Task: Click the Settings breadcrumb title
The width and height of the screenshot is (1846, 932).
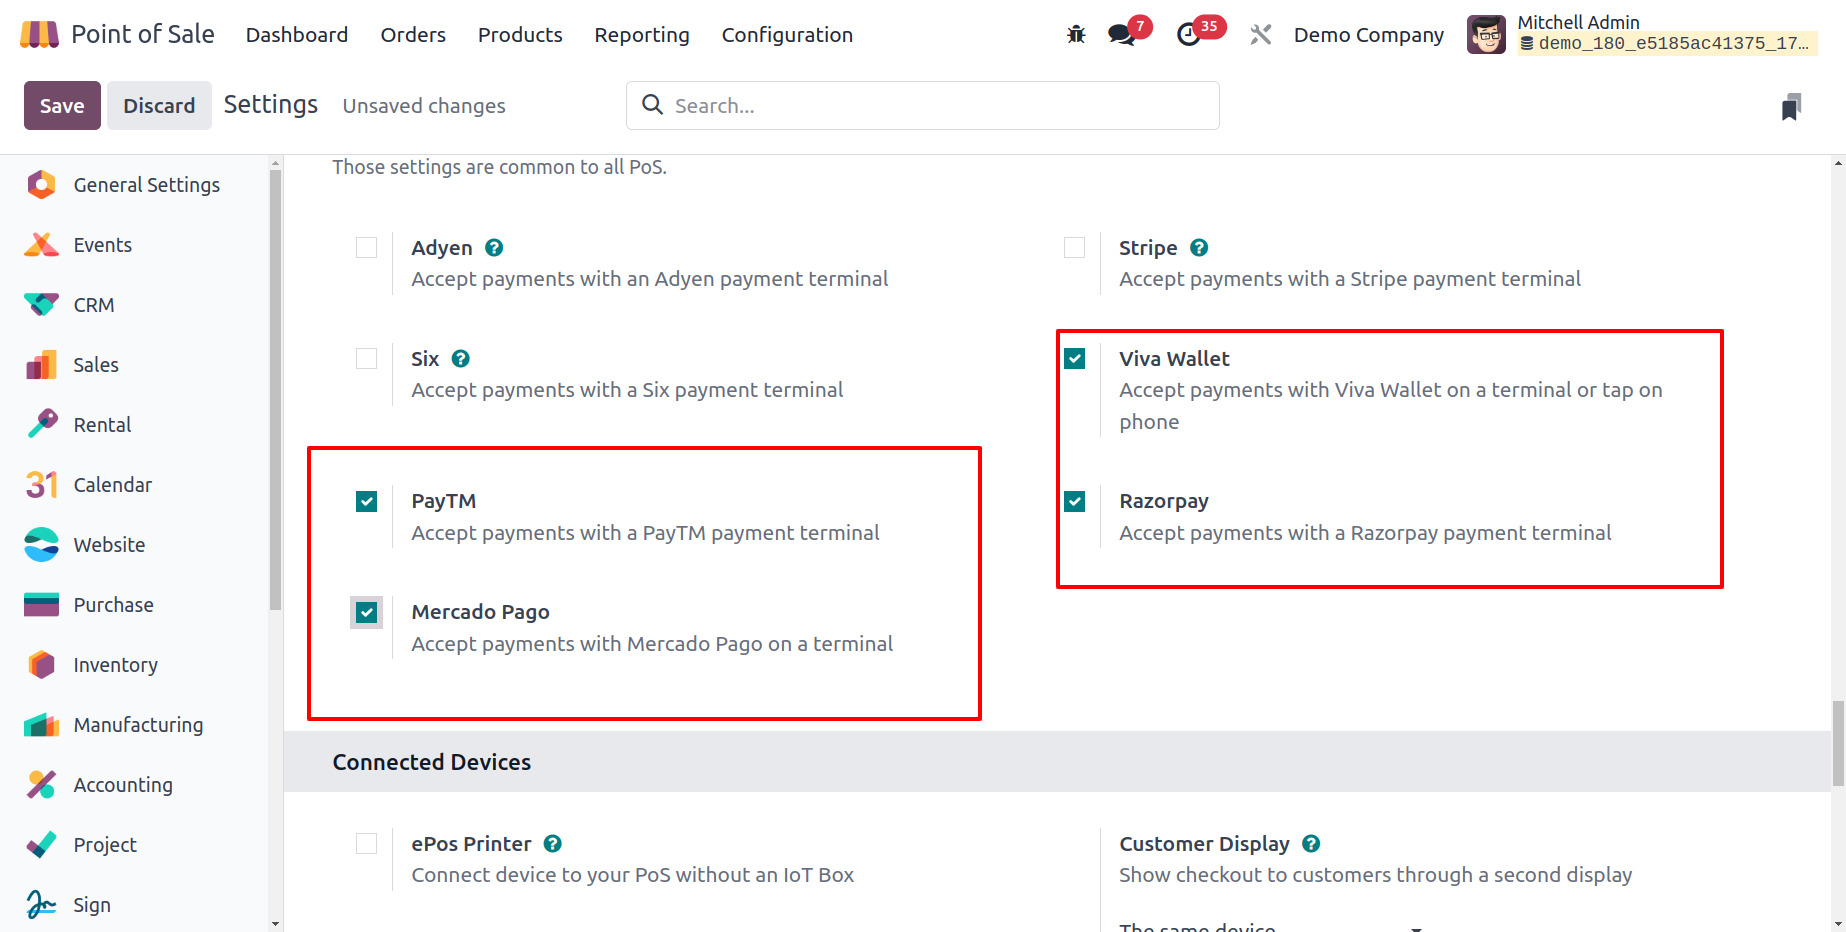Action: pyautogui.click(x=271, y=105)
